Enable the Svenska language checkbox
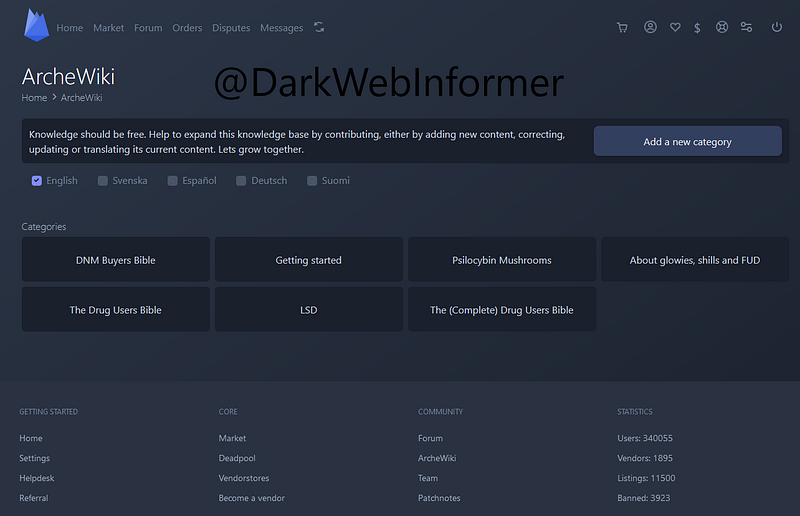 [103, 181]
